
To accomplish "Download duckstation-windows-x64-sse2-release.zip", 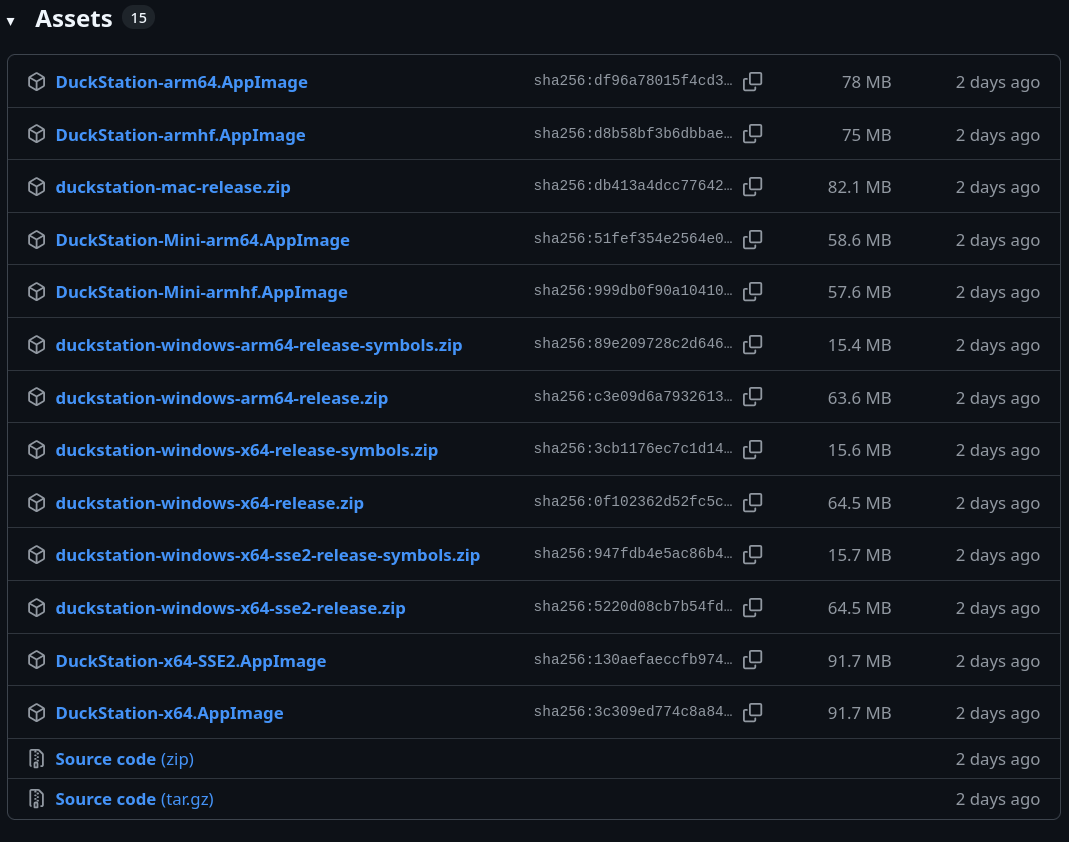I will click(x=230, y=608).
